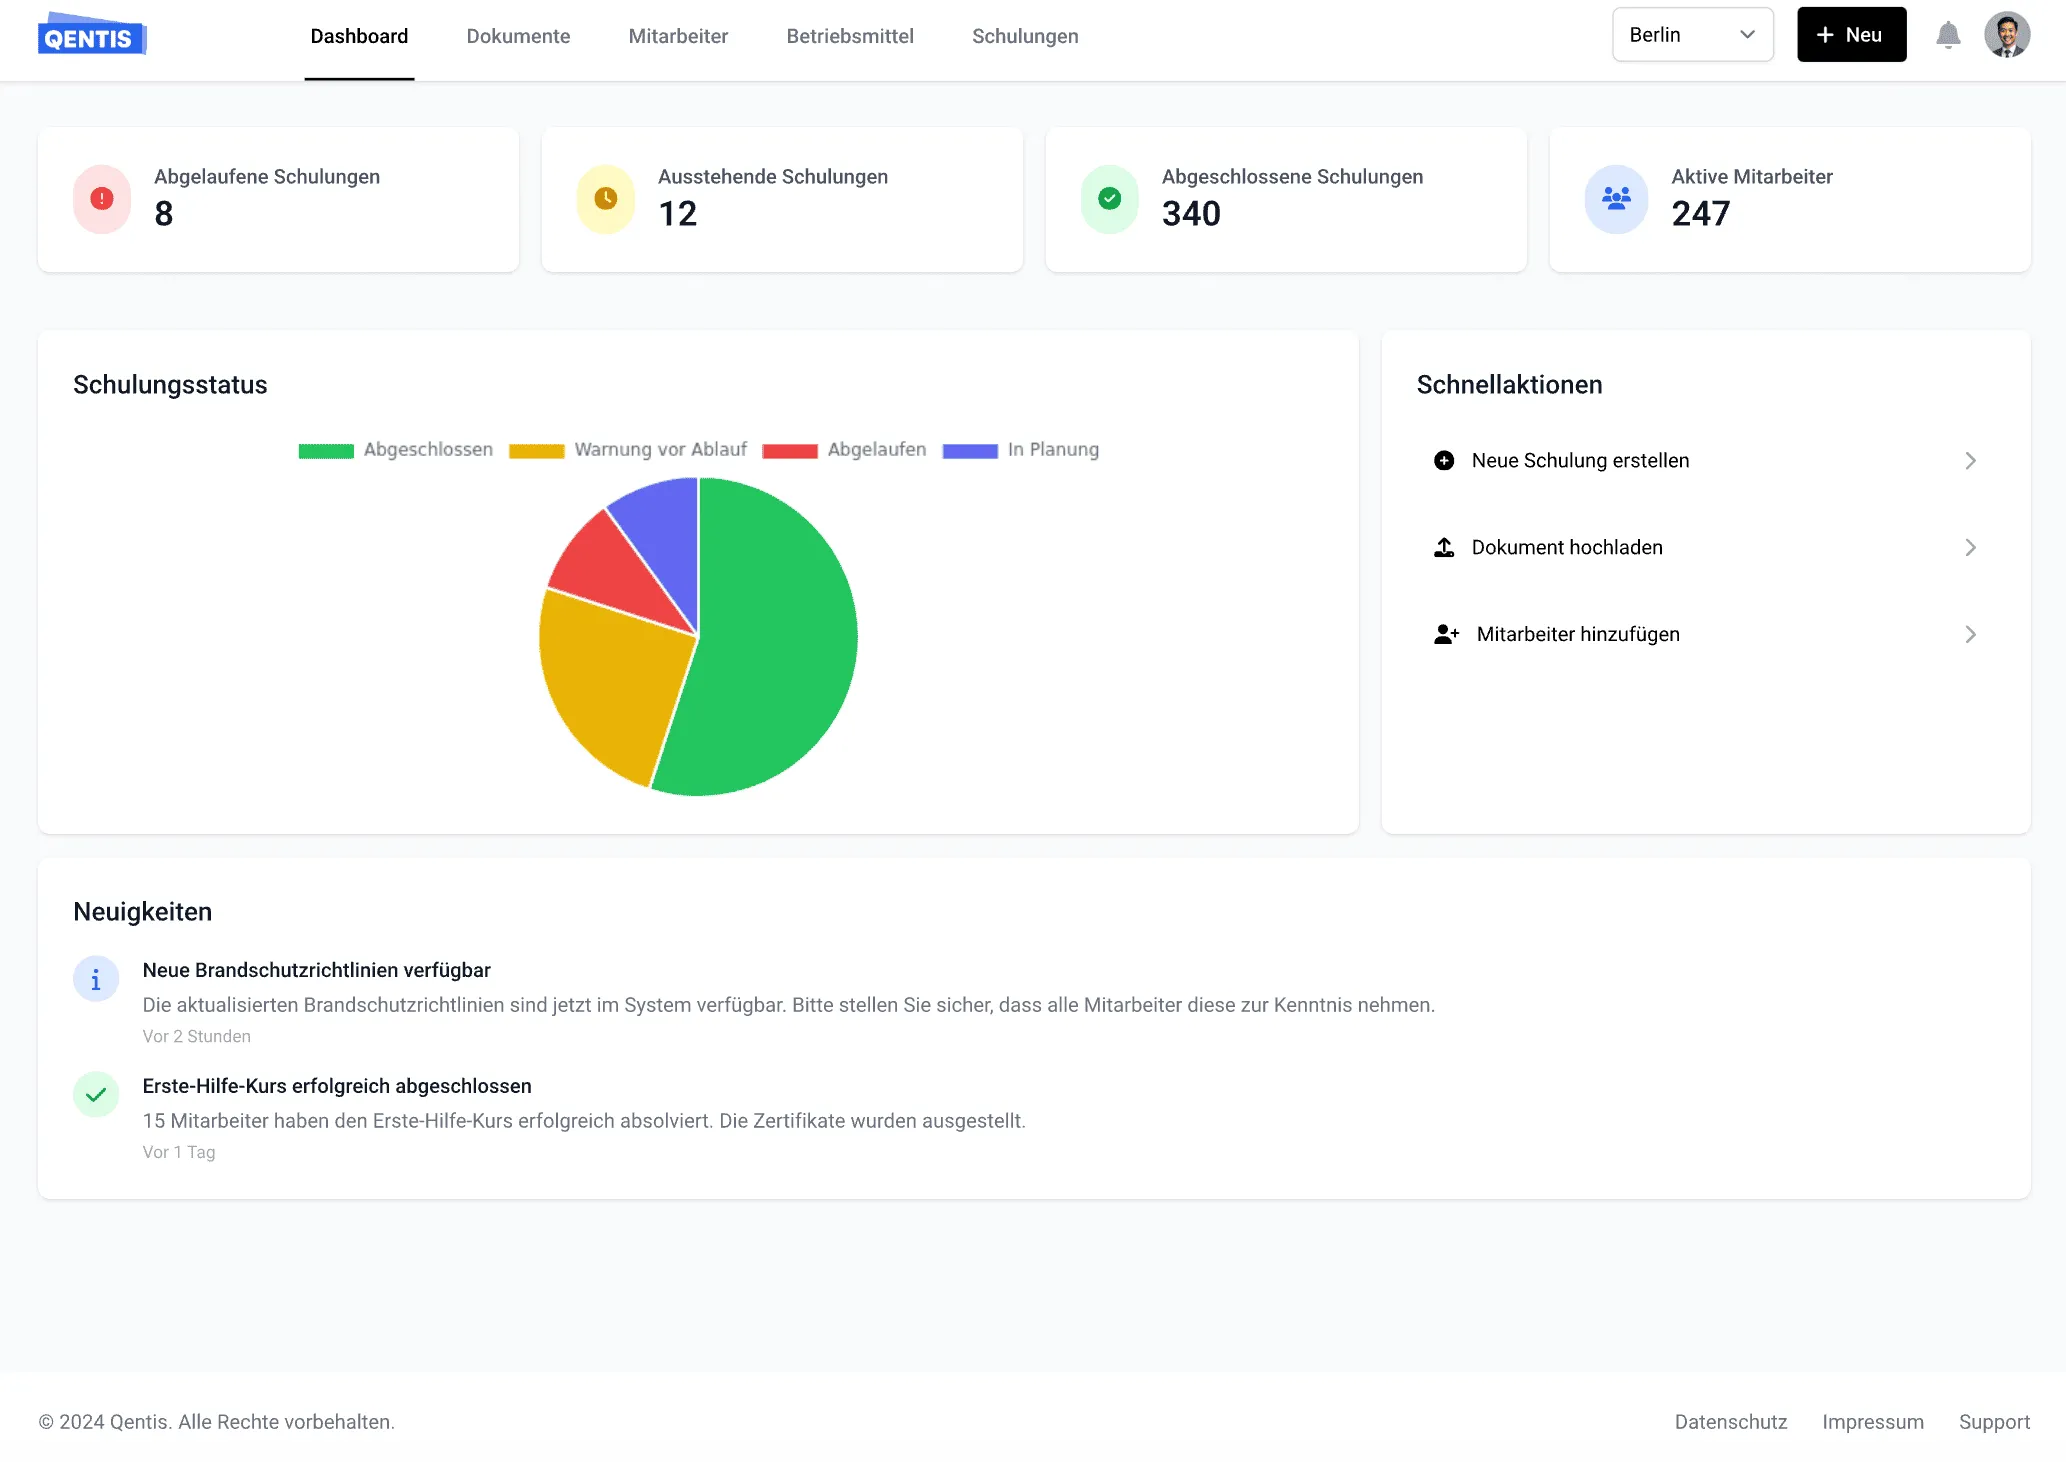
Task: Open the Support footer link
Action: coord(1994,1422)
